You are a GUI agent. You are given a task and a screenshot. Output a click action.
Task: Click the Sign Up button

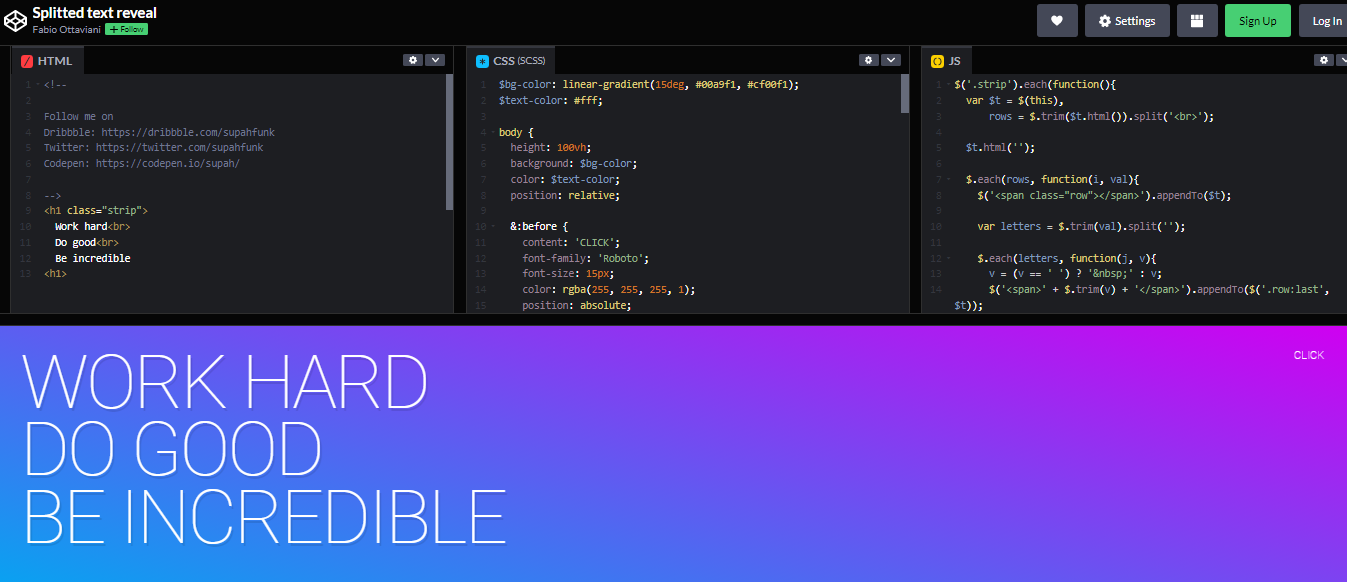click(x=1257, y=20)
